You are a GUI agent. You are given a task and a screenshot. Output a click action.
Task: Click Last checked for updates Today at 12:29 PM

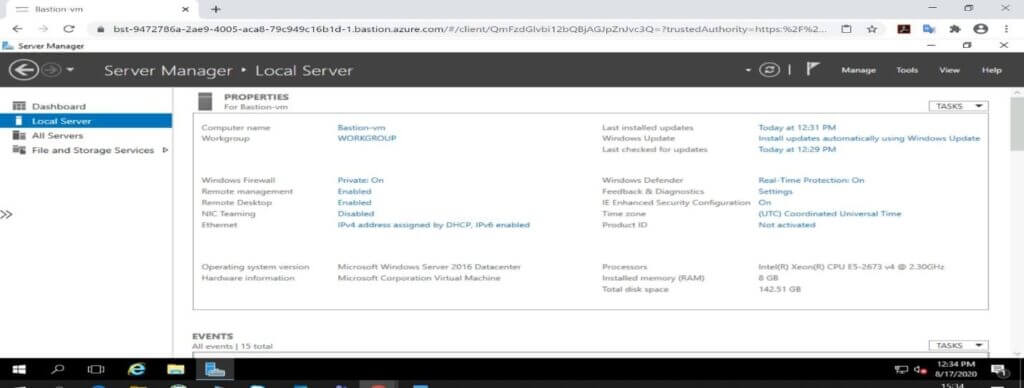[797, 150]
